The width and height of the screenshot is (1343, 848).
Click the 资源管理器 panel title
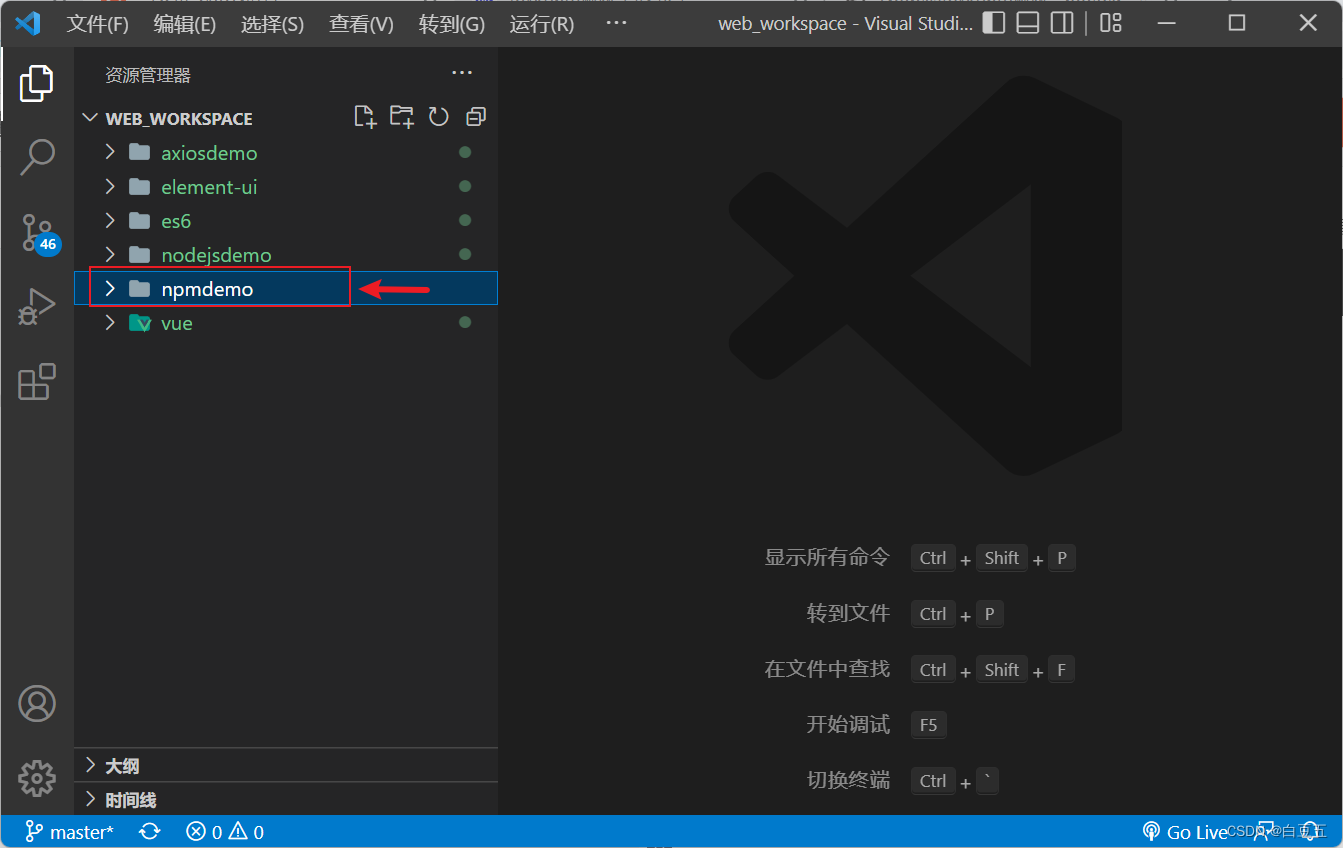(148, 75)
